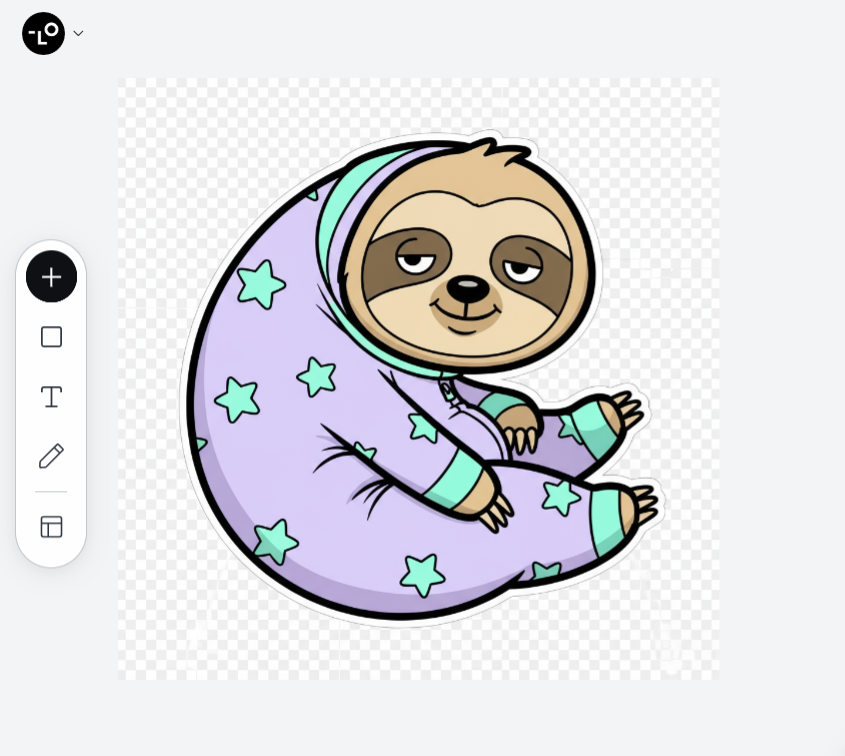Activate the pencil drawing tool
The width and height of the screenshot is (845, 756).
click(x=51, y=456)
